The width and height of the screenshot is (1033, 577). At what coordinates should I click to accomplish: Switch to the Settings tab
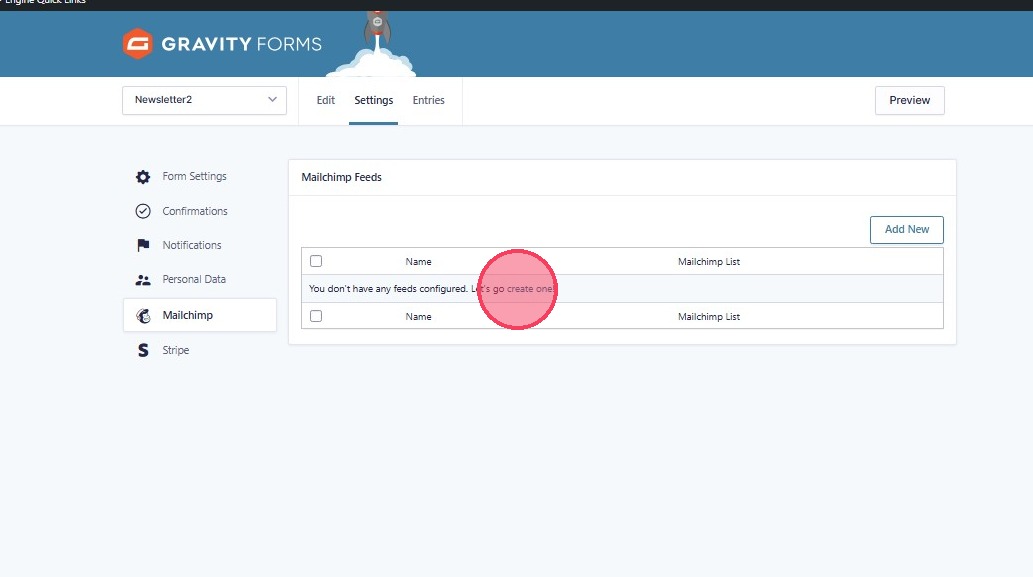(374, 100)
